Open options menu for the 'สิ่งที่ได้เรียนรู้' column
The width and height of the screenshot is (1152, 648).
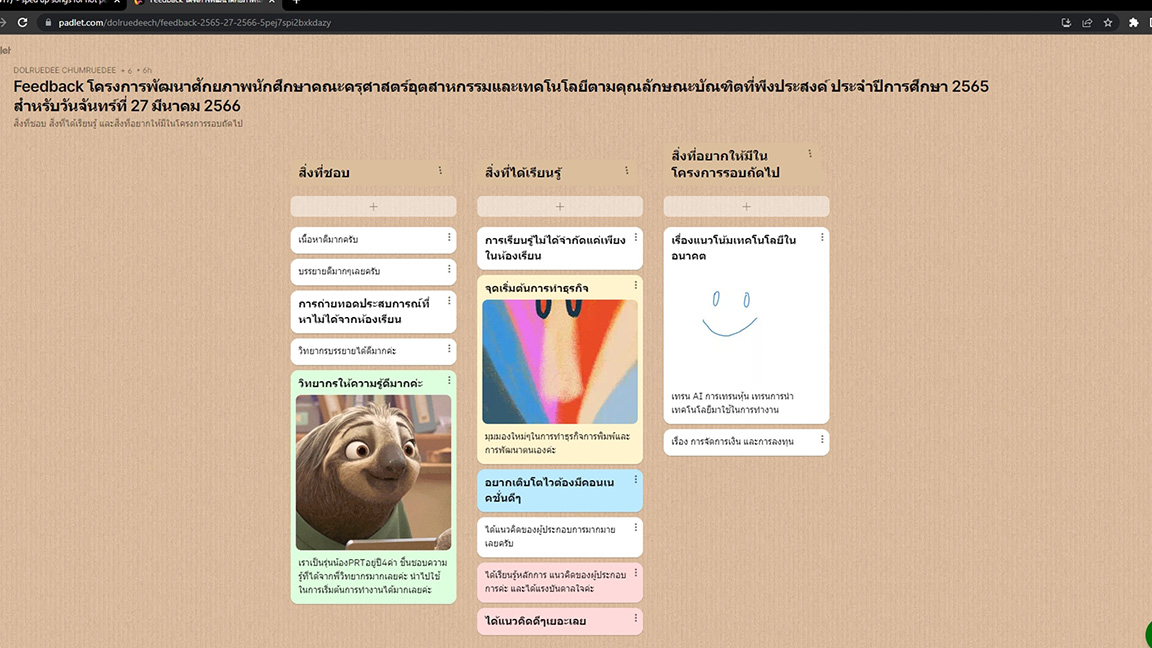coord(627,170)
